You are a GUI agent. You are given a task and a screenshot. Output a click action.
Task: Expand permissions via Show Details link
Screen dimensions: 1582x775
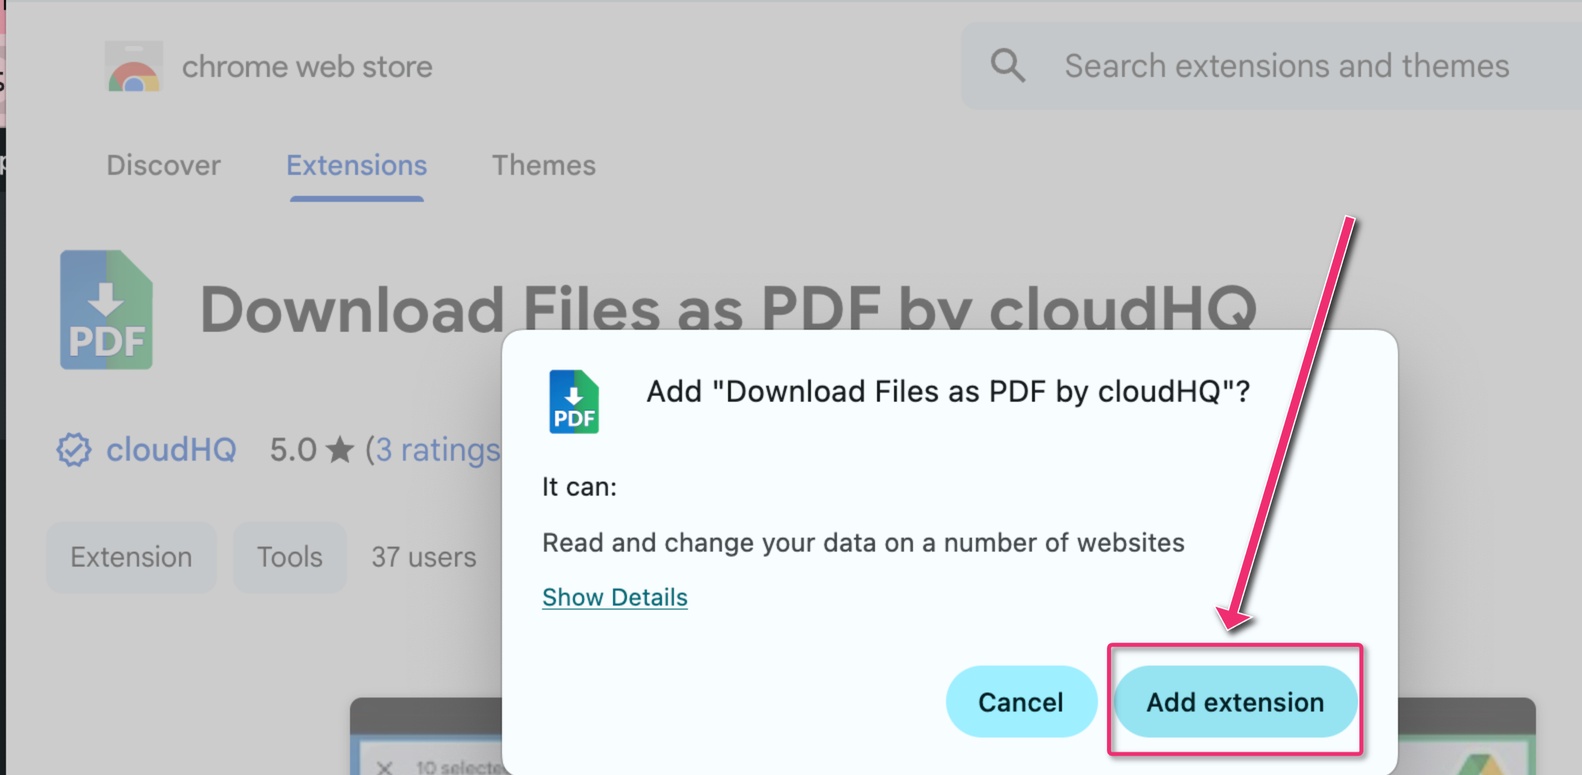(615, 597)
